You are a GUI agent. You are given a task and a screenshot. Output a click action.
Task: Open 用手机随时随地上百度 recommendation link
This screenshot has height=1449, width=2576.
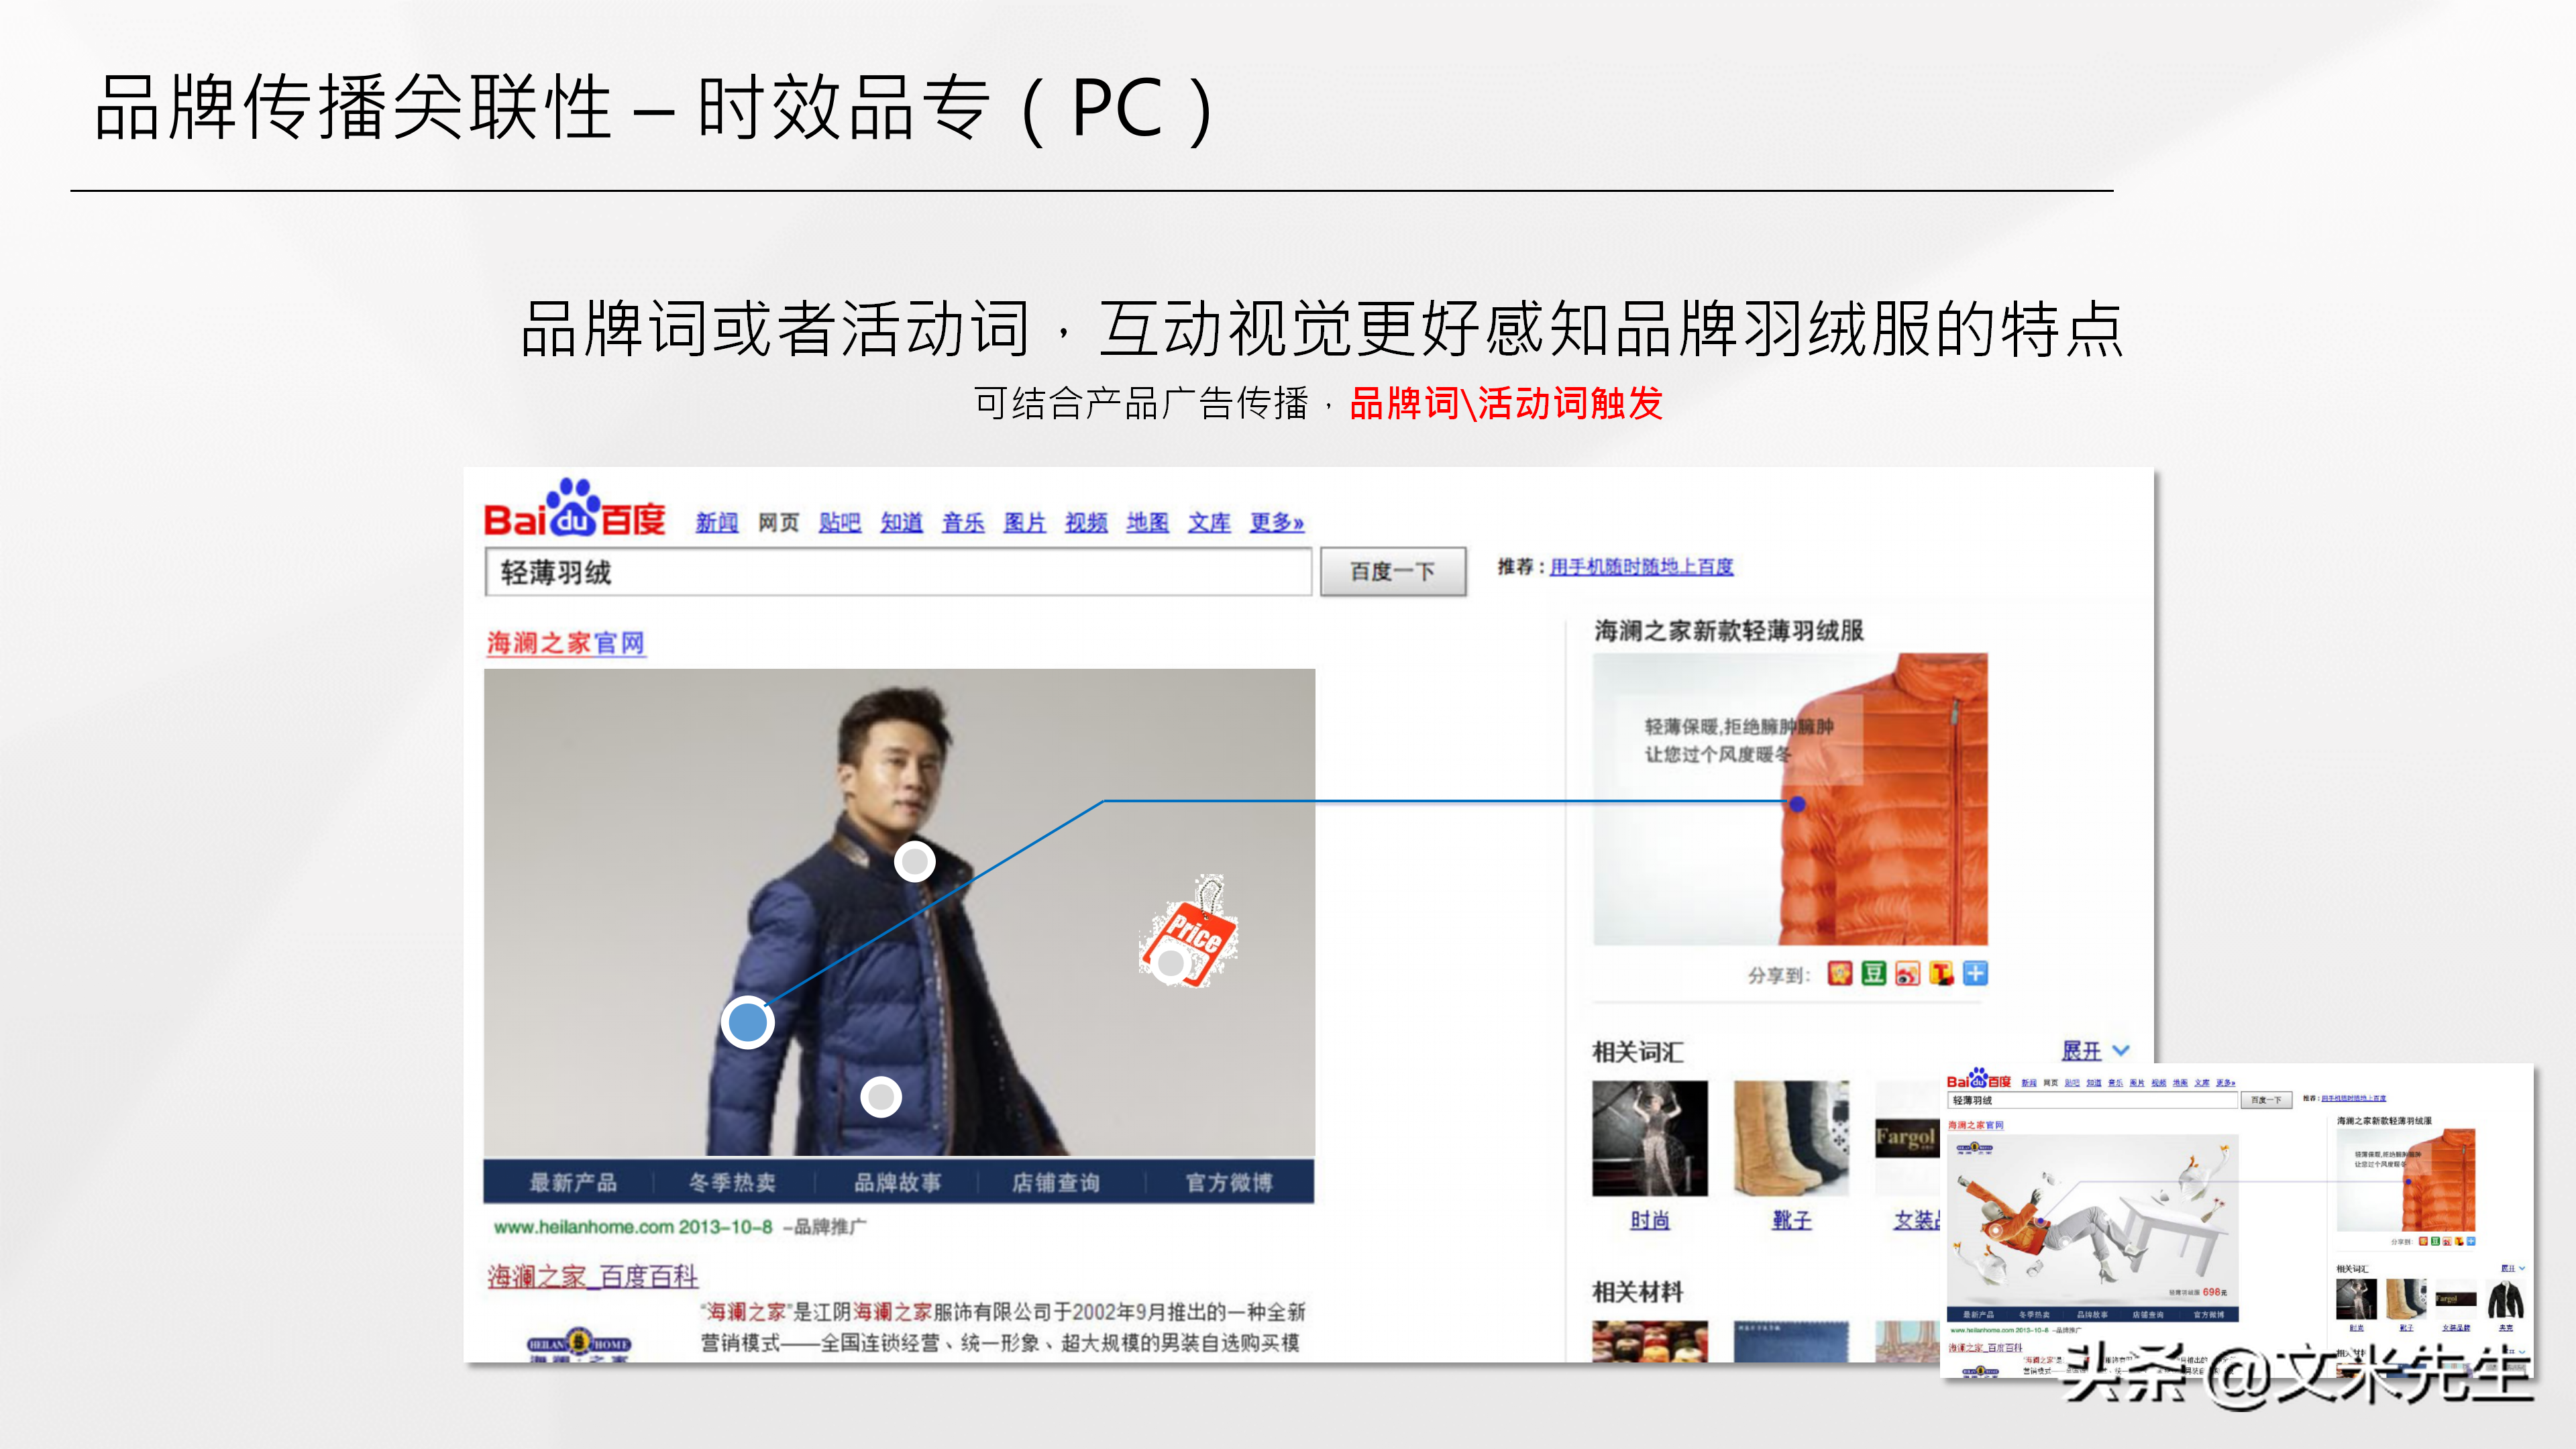coord(1641,567)
